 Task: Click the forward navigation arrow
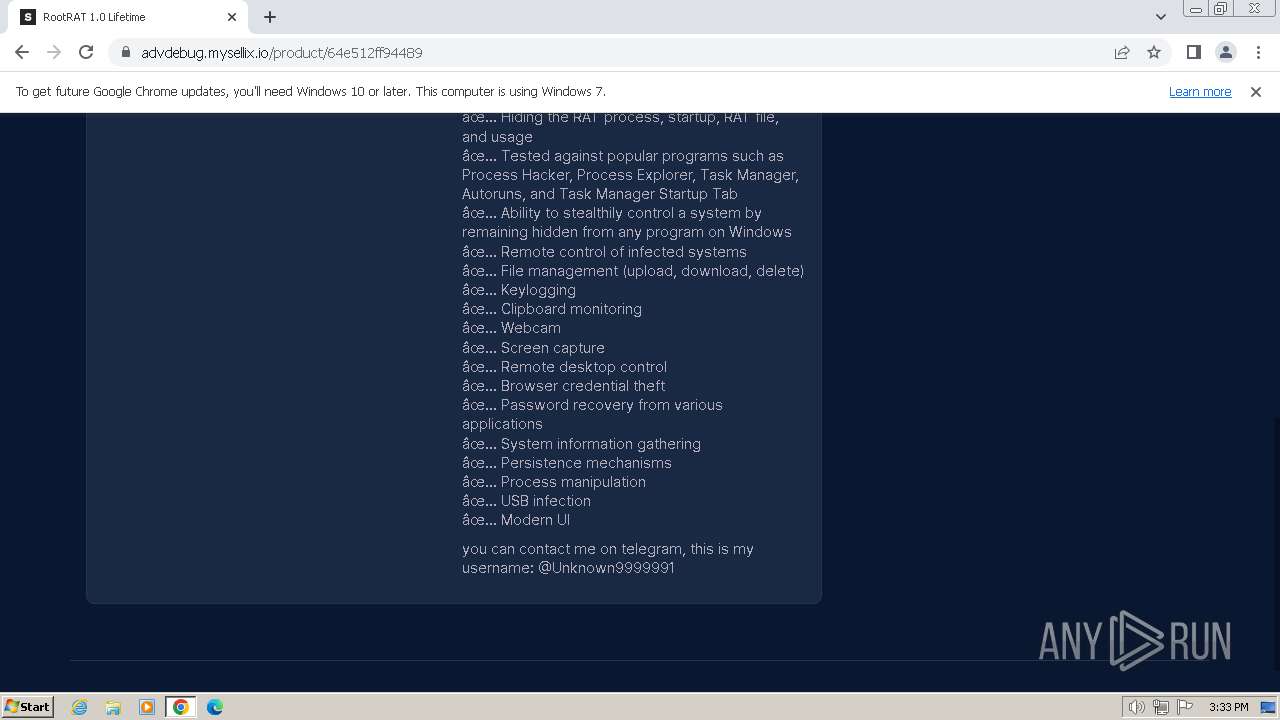54,52
